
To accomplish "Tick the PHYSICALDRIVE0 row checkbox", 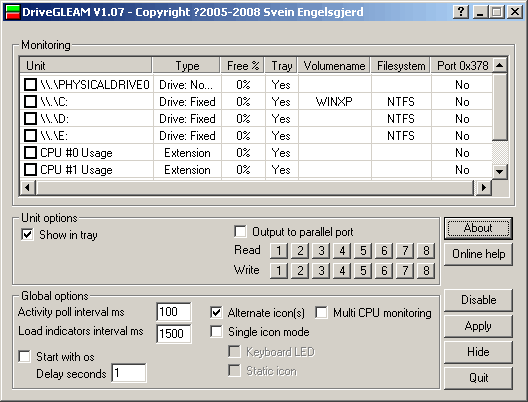I will click(30, 85).
